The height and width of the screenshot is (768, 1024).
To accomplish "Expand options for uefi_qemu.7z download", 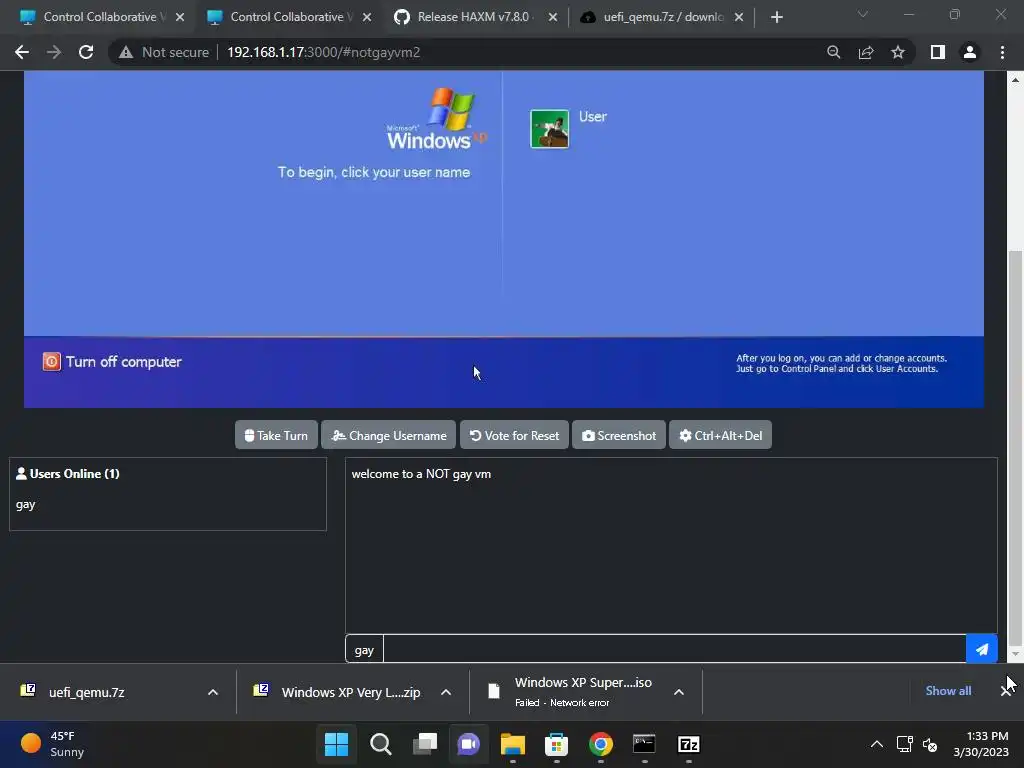I will pos(213,692).
